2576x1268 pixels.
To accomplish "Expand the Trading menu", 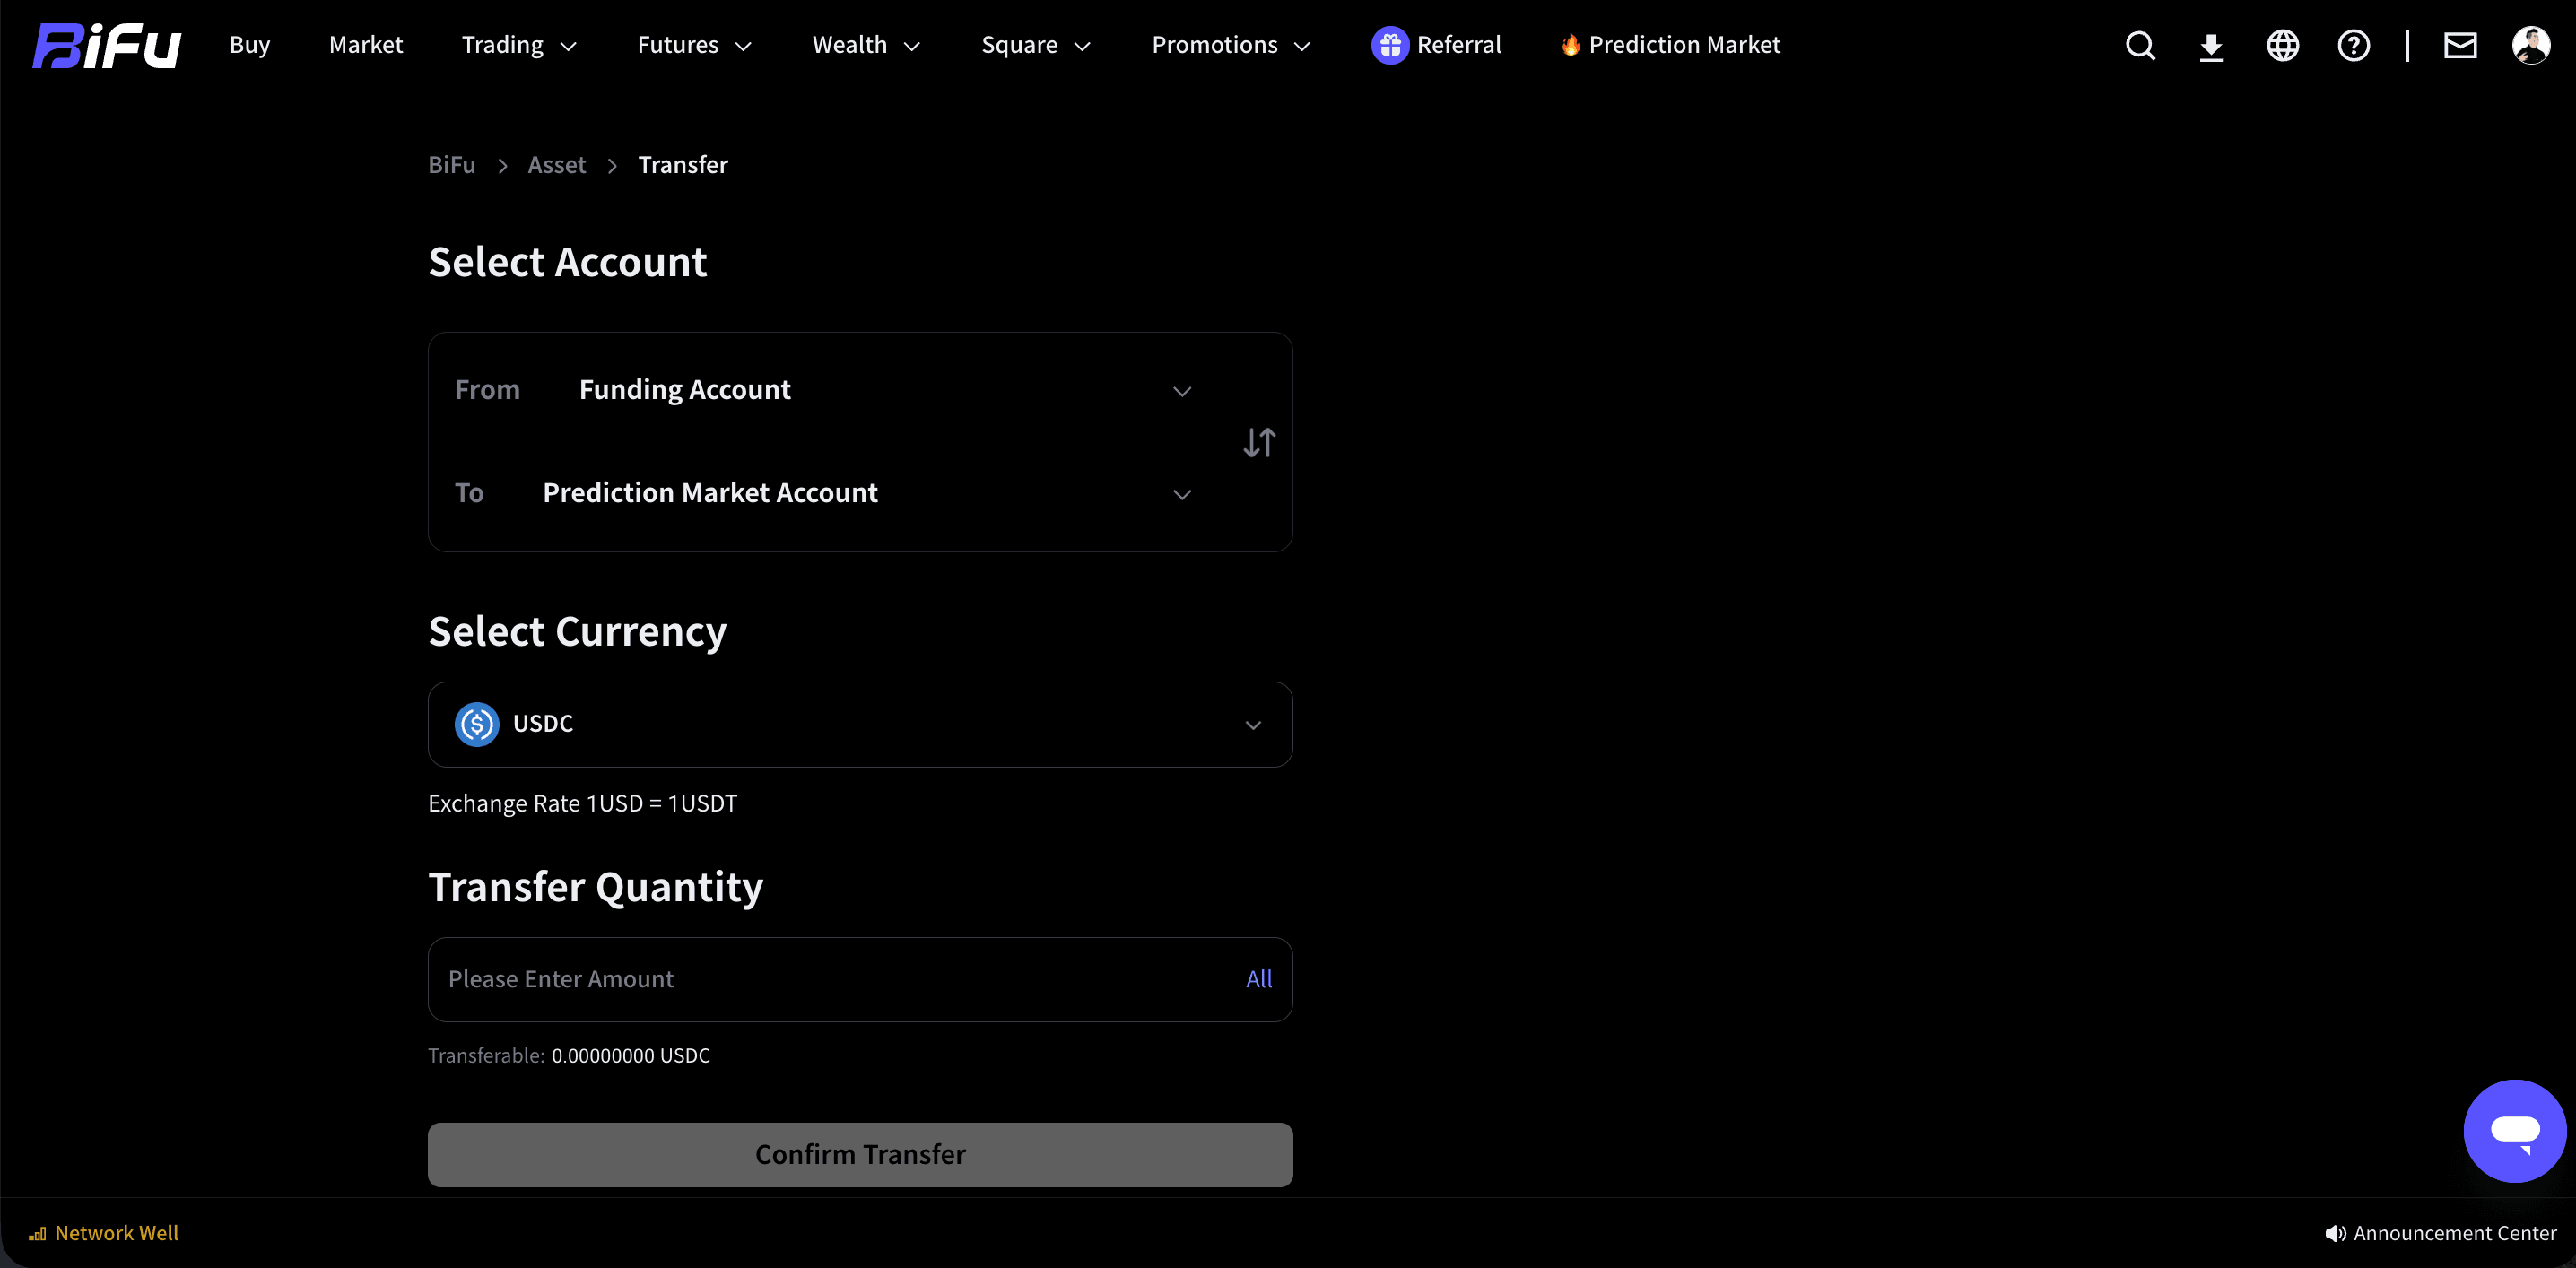I will [x=519, y=45].
